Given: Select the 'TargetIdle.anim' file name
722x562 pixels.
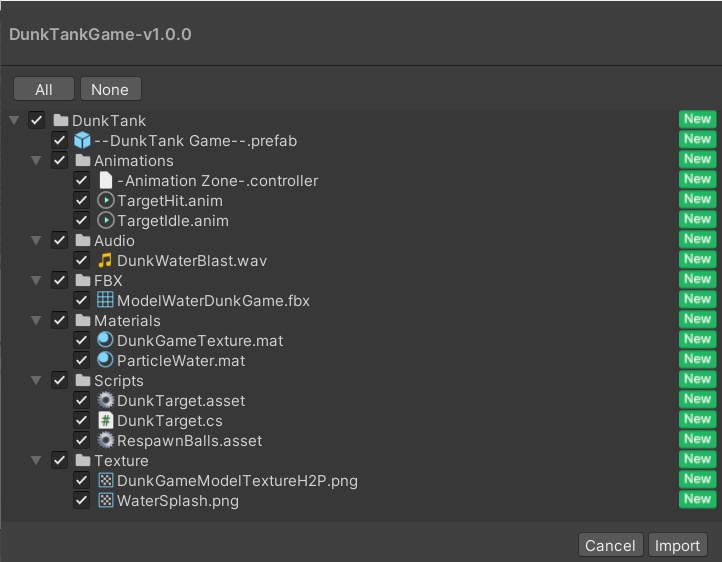Looking at the screenshot, I should [x=173, y=221].
